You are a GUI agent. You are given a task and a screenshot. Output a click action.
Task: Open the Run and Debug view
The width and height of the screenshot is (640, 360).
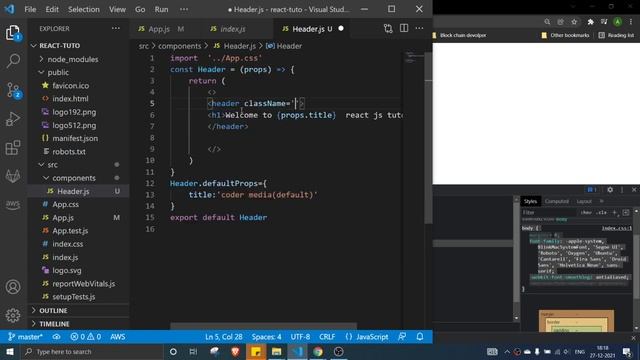[13, 119]
